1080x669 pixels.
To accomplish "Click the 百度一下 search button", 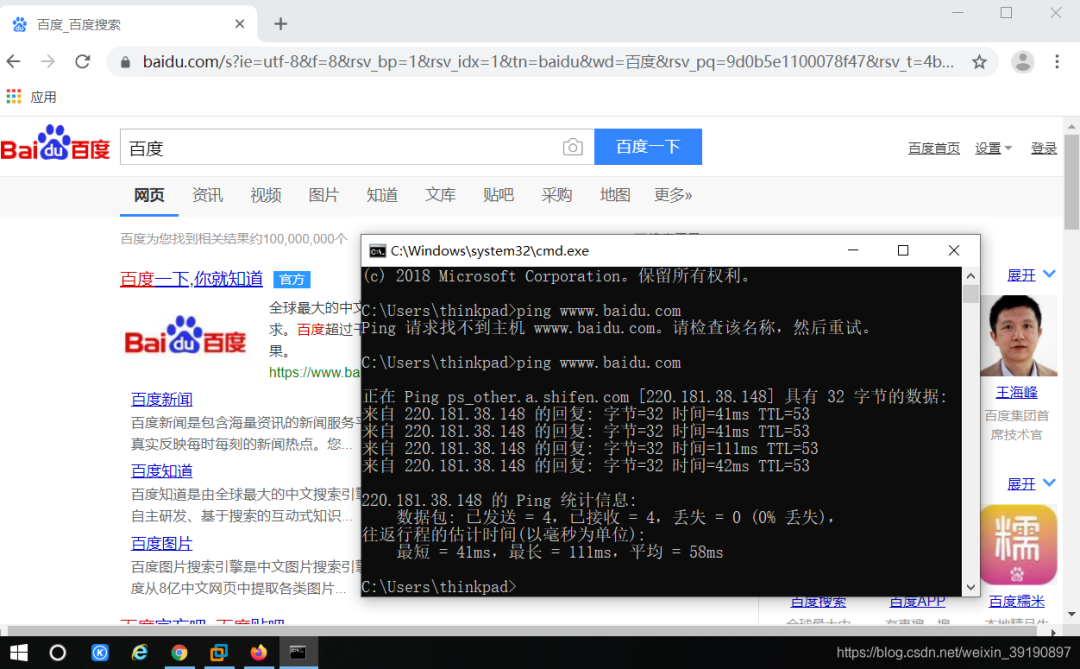I will tap(648, 146).
